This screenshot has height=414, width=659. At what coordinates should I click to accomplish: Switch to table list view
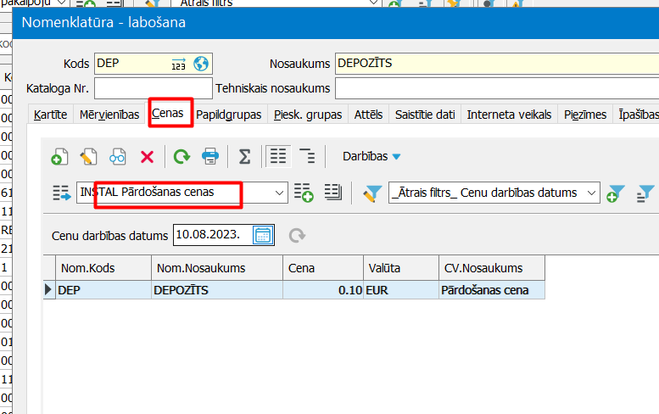tap(278, 156)
